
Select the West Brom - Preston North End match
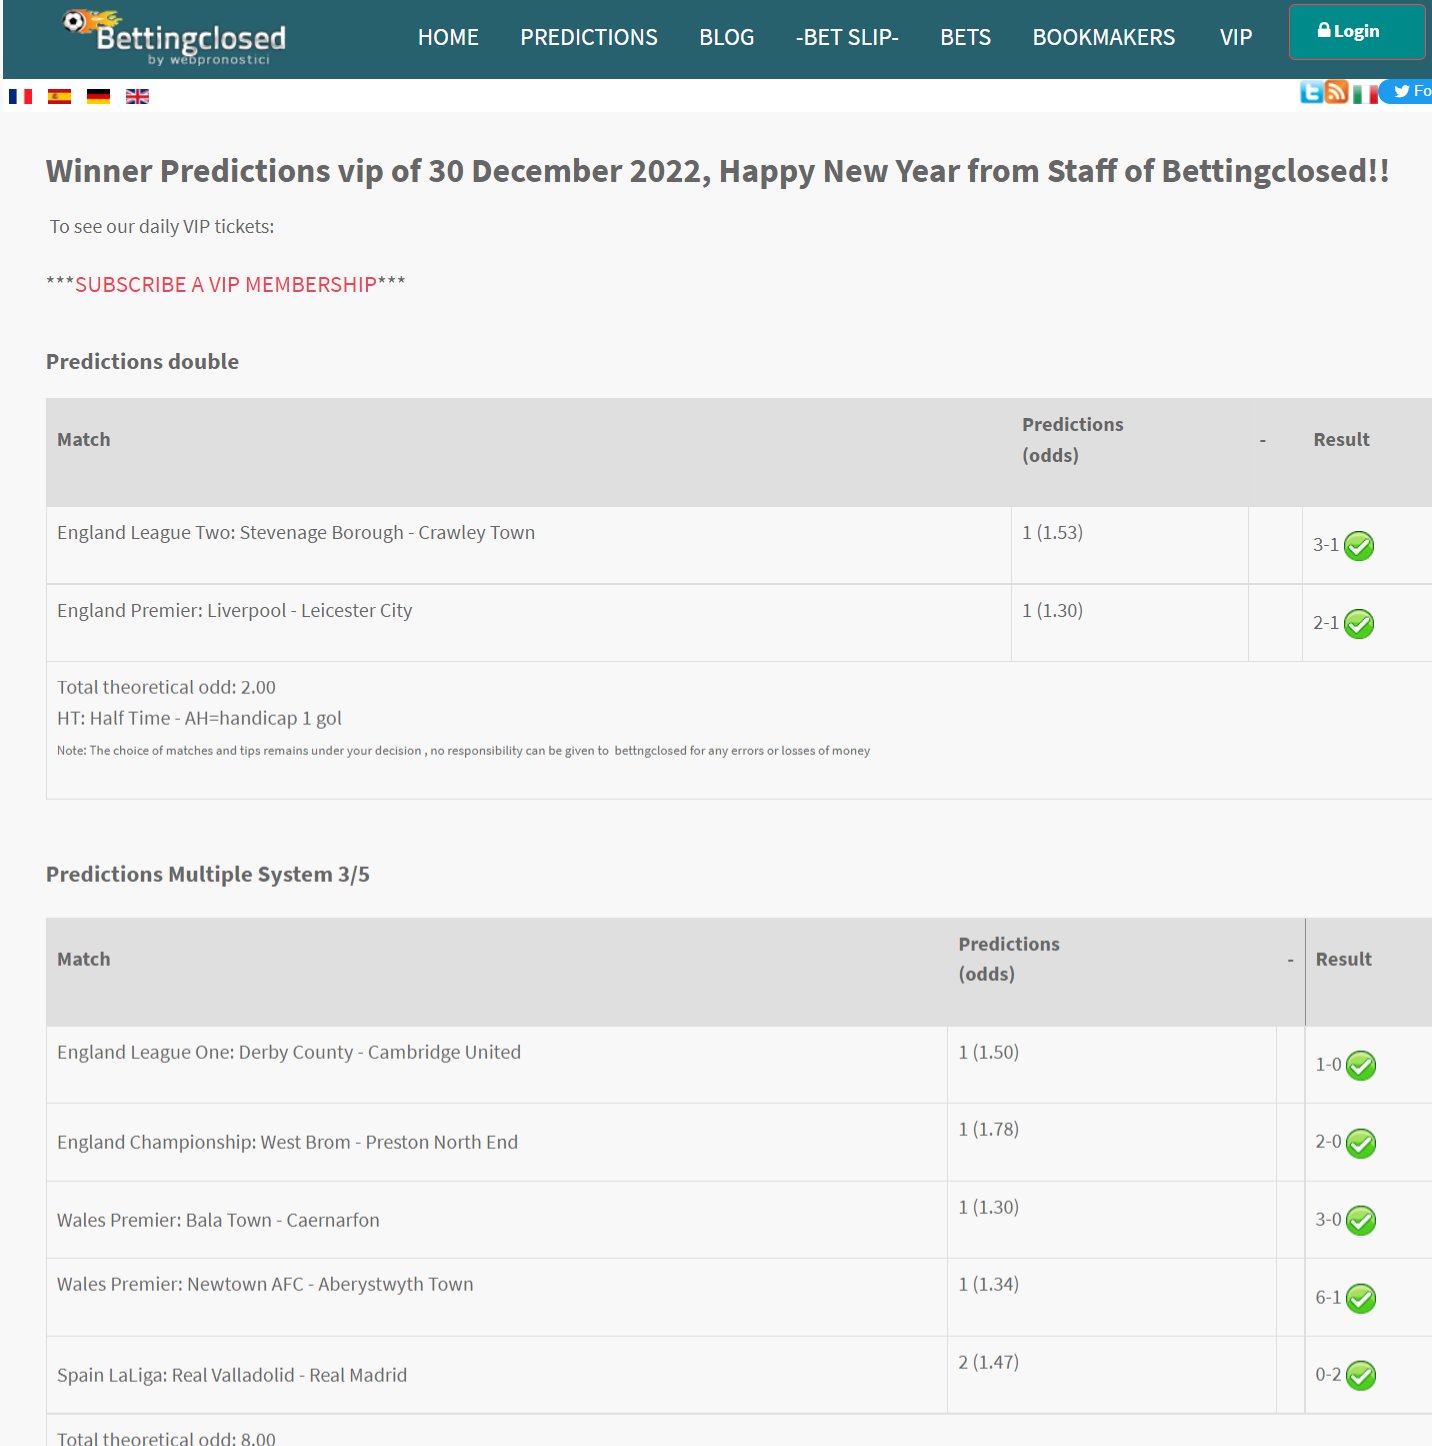(288, 1142)
